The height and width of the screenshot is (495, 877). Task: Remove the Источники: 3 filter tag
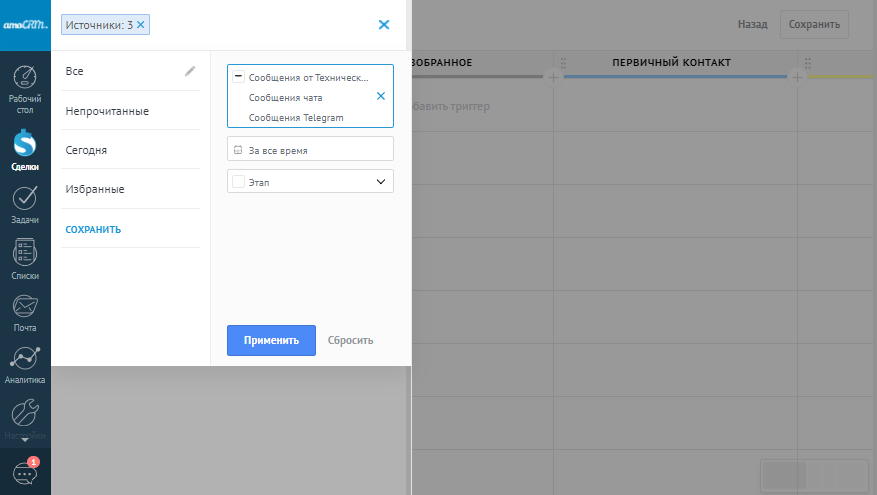pyautogui.click(x=141, y=24)
